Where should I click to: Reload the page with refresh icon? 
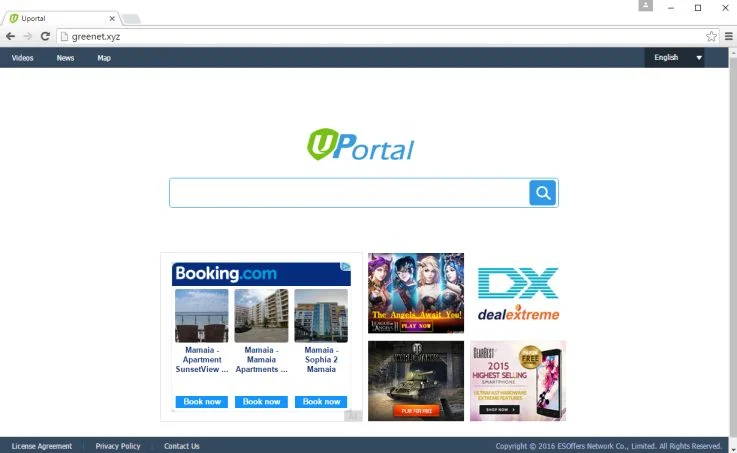point(45,36)
